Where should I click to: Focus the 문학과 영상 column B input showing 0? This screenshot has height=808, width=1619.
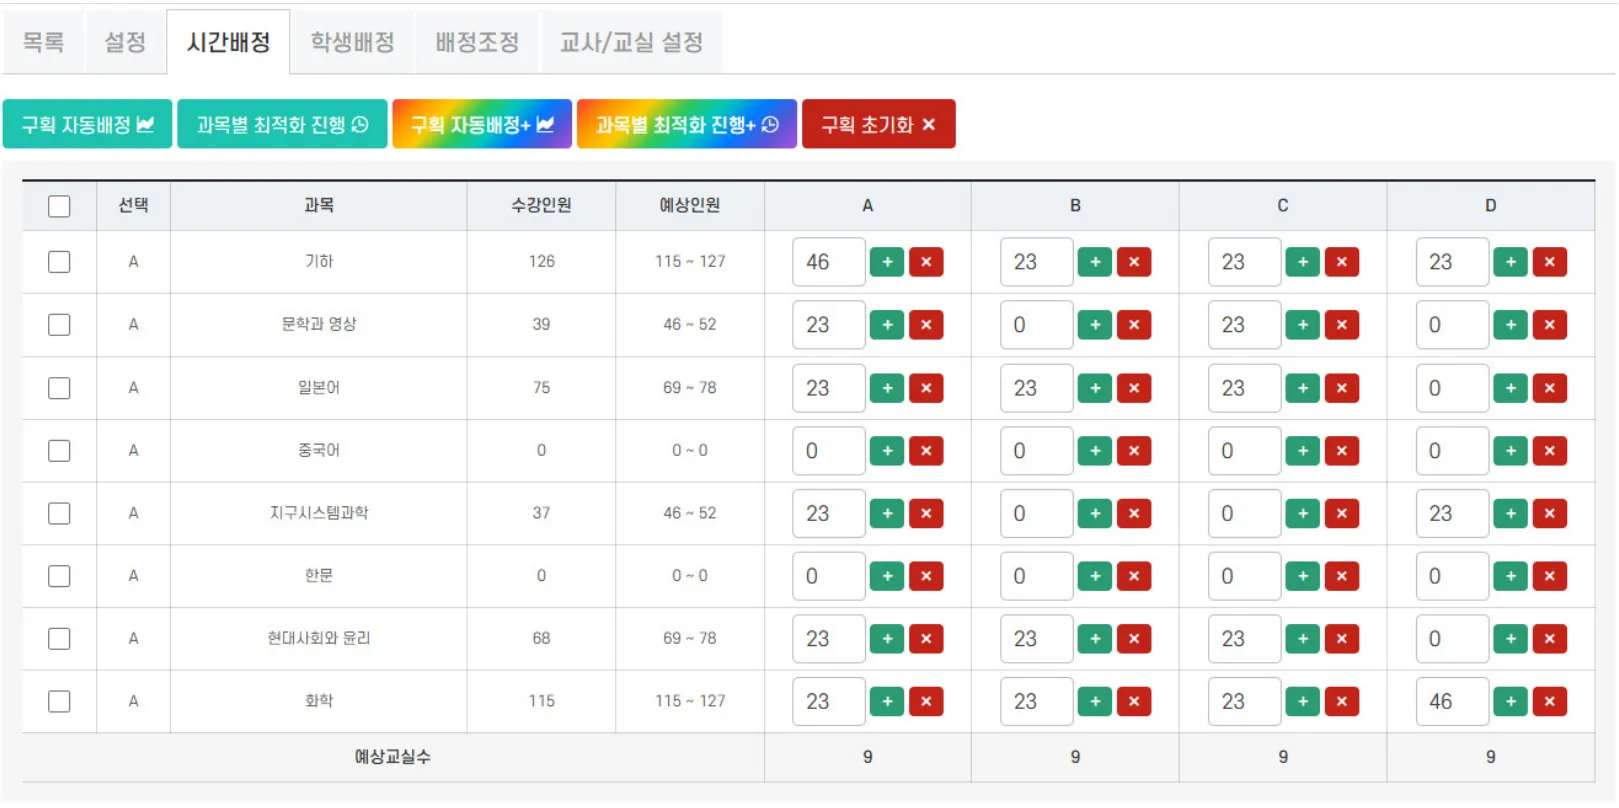click(x=1037, y=325)
